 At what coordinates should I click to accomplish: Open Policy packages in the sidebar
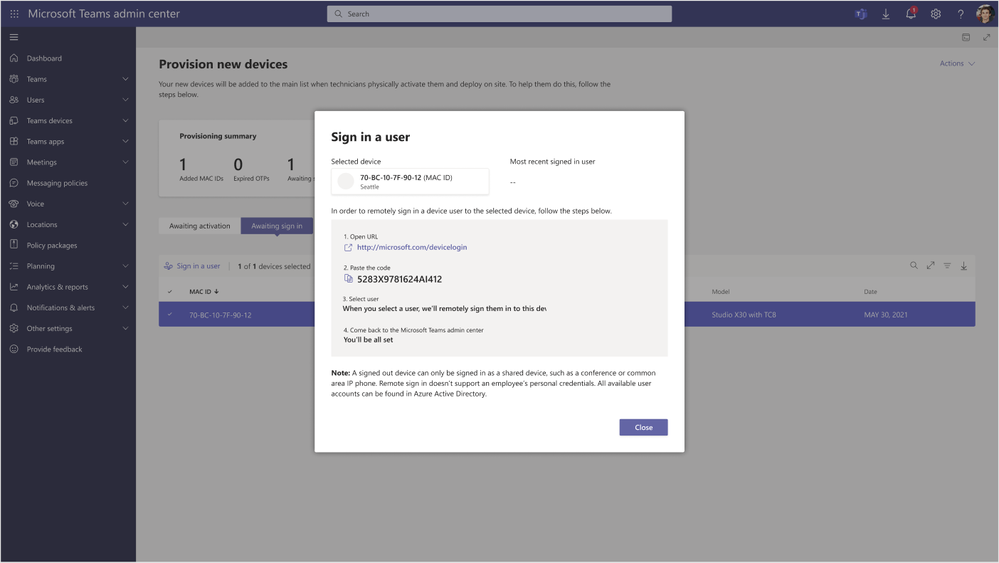(52, 245)
